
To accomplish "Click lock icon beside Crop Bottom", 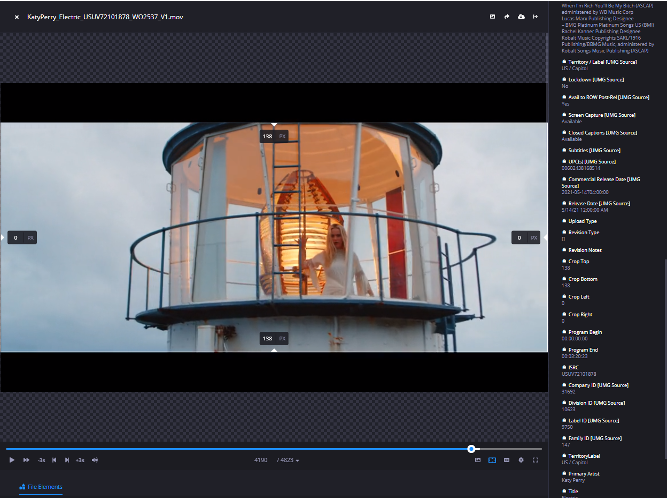I will coord(564,279).
